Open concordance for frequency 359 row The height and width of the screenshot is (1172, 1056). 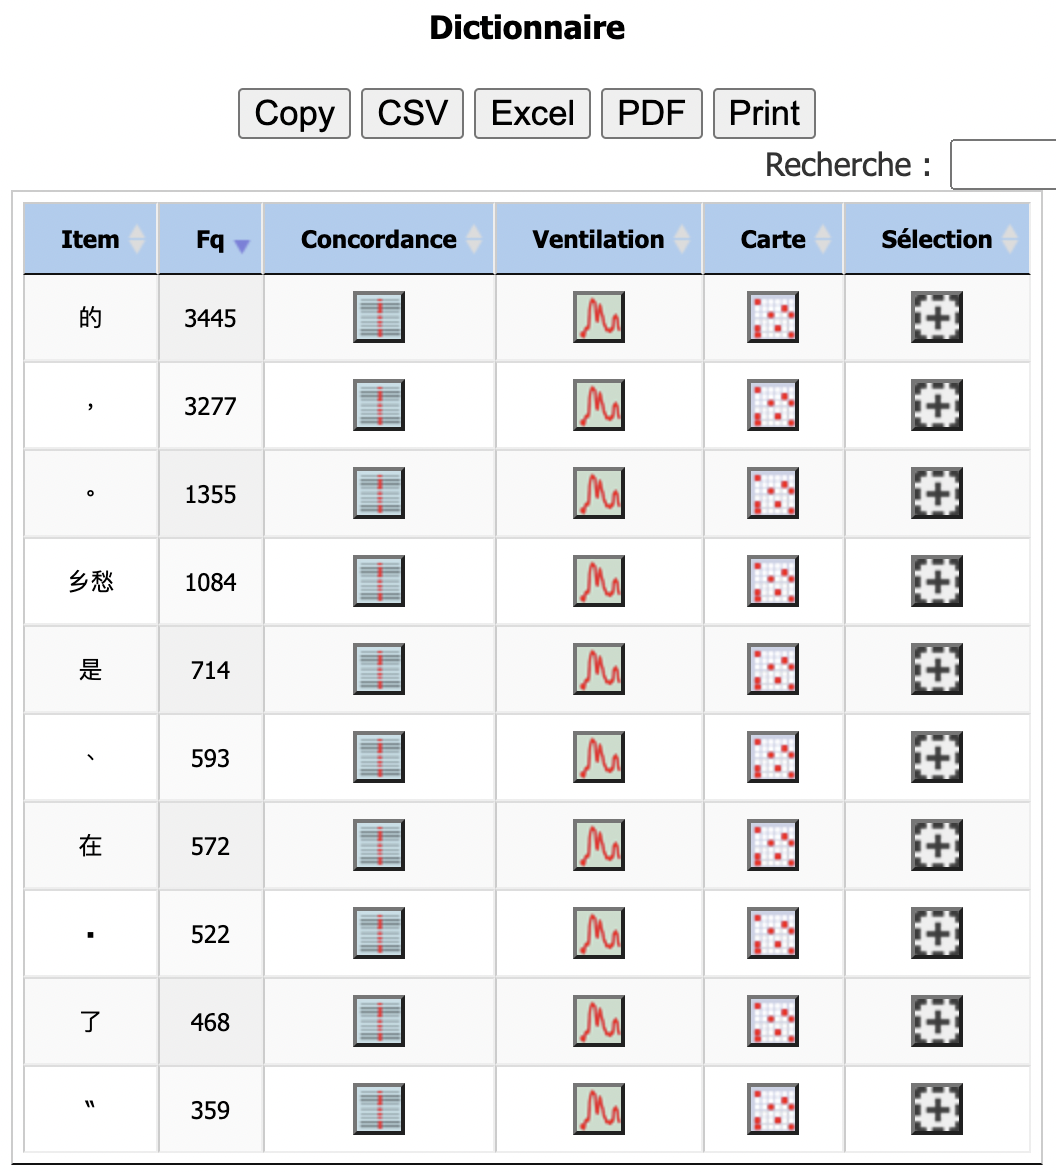click(x=379, y=1110)
